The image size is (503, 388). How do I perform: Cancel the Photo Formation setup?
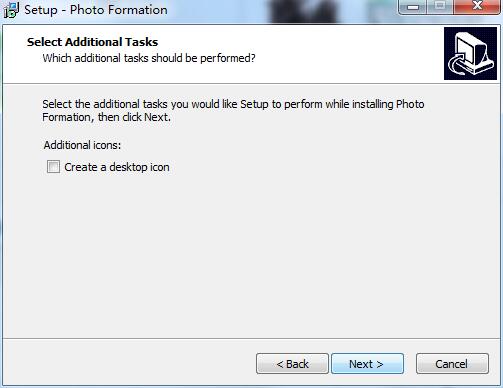pyautogui.click(x=452, y=364)
